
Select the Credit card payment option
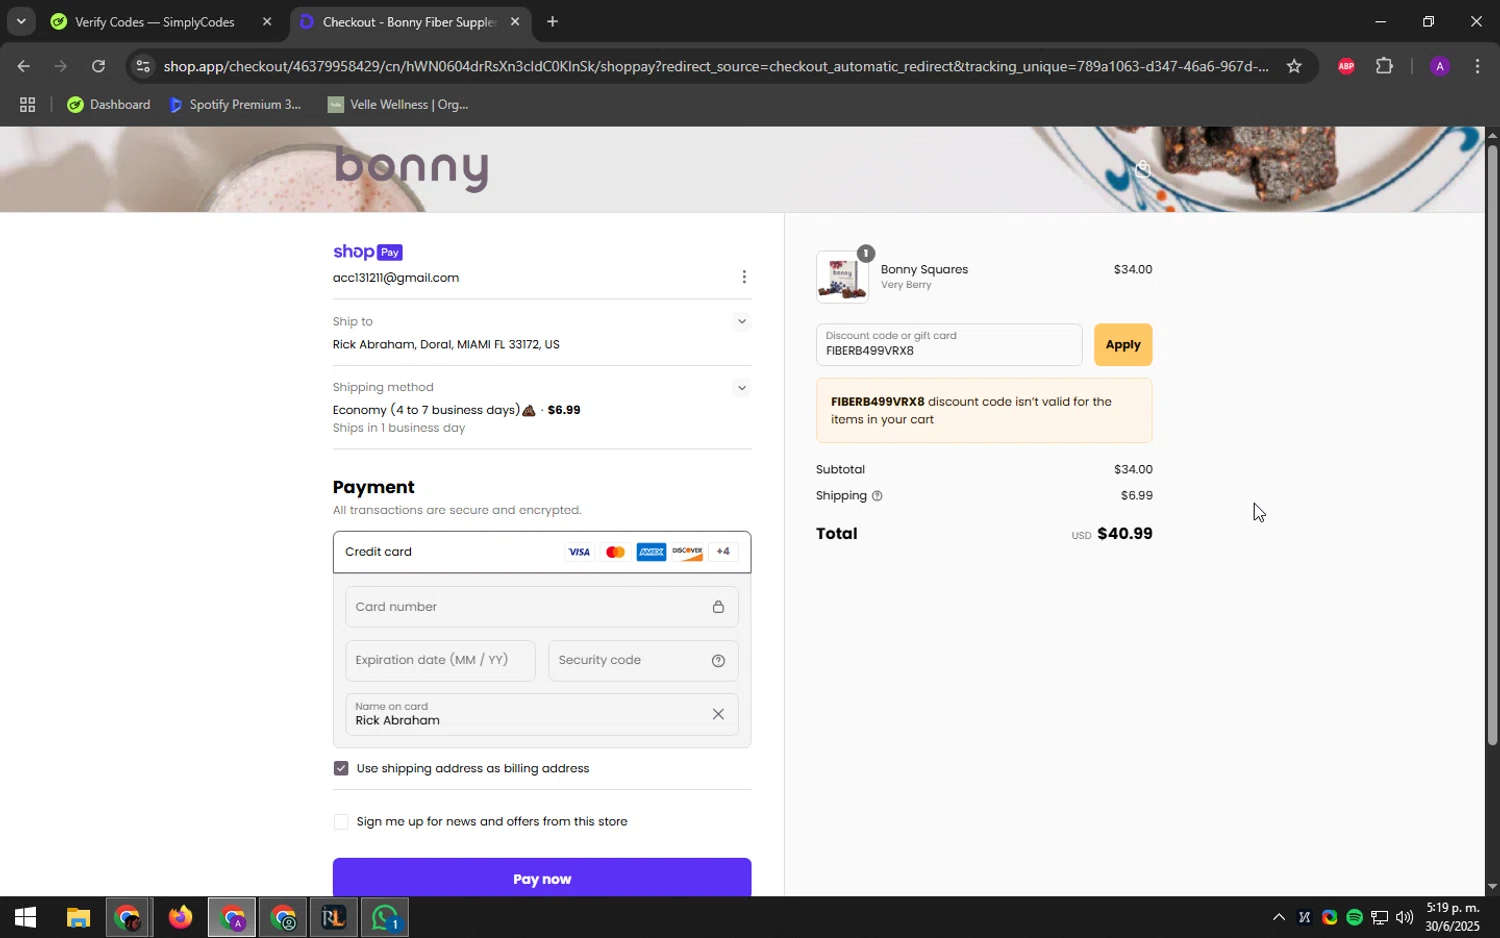pos(542,552)
